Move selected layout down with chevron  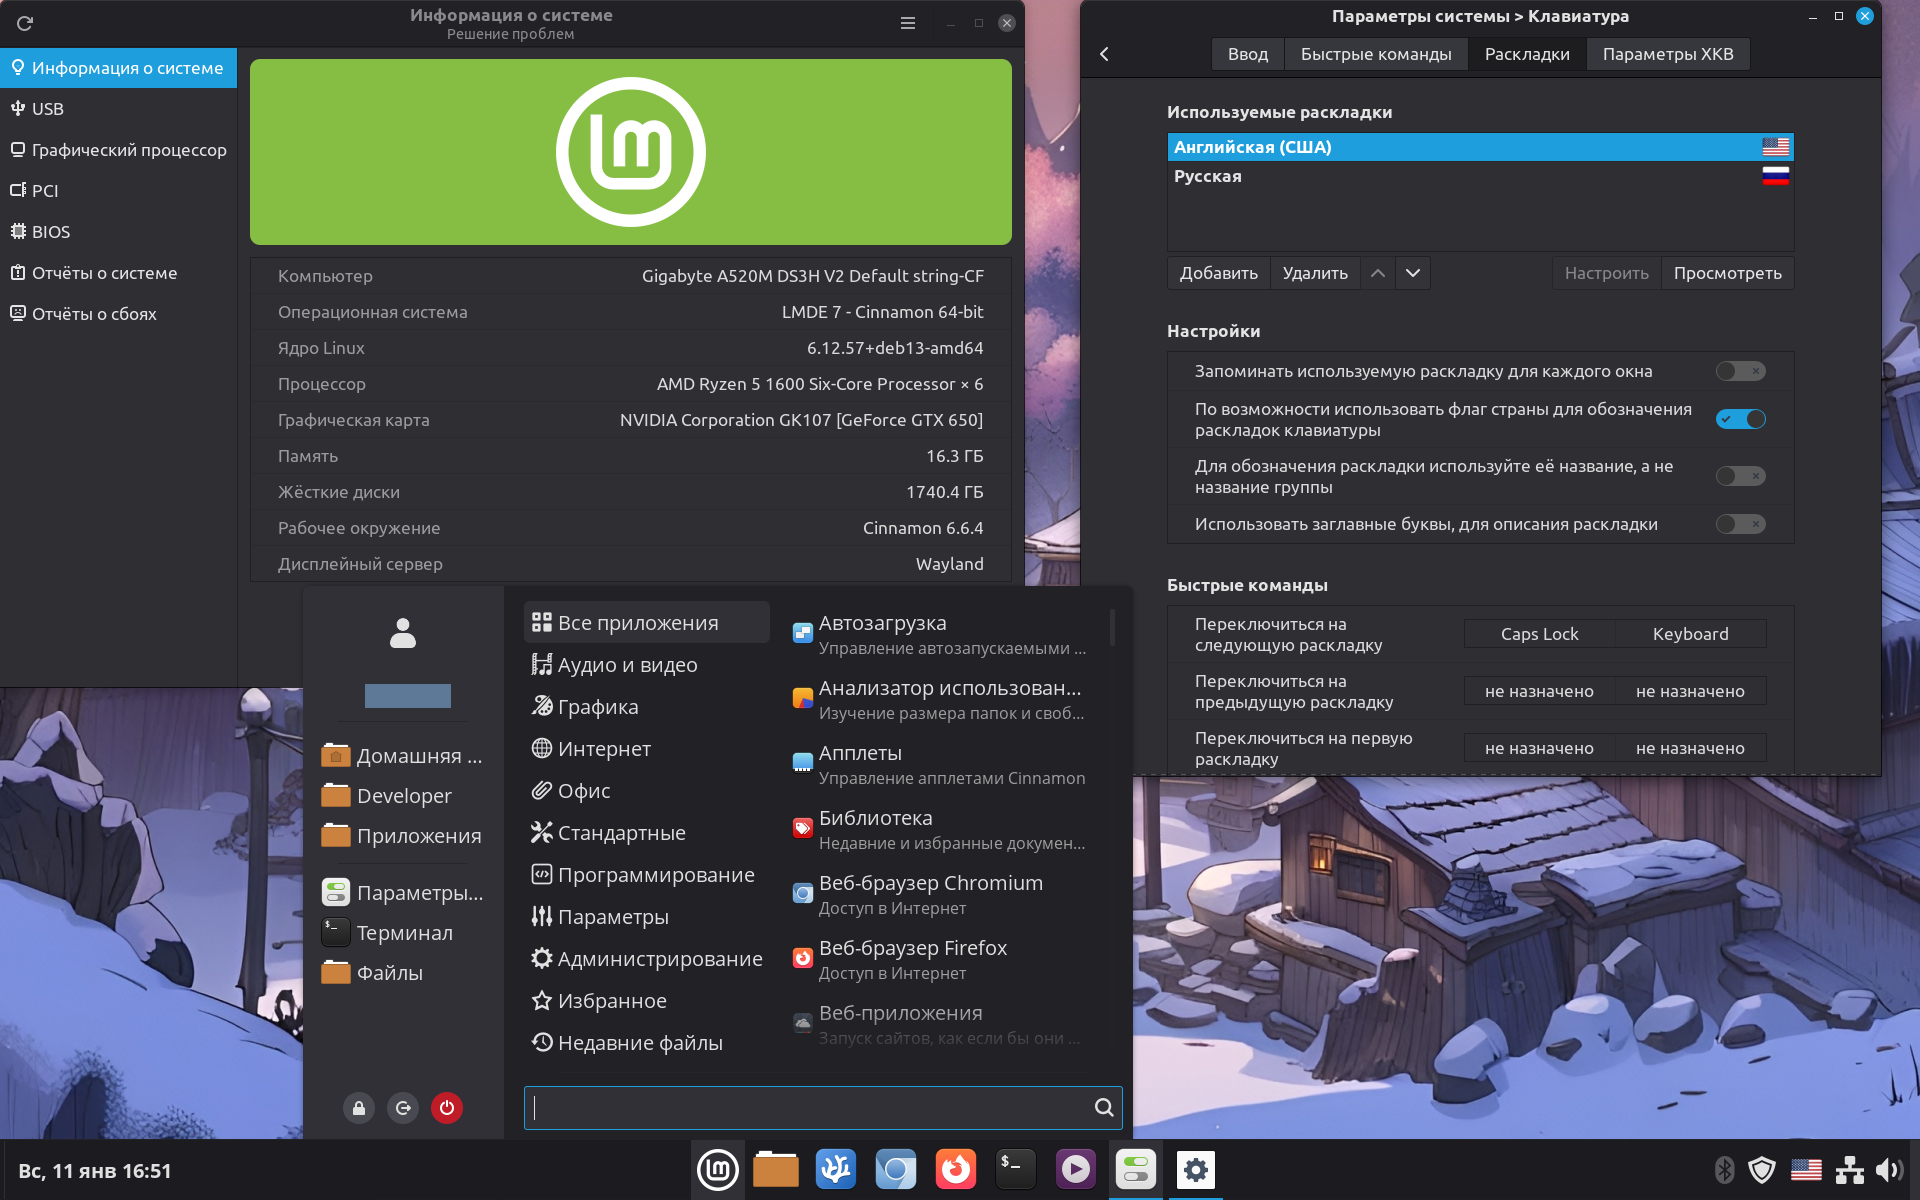point(1412,273)
